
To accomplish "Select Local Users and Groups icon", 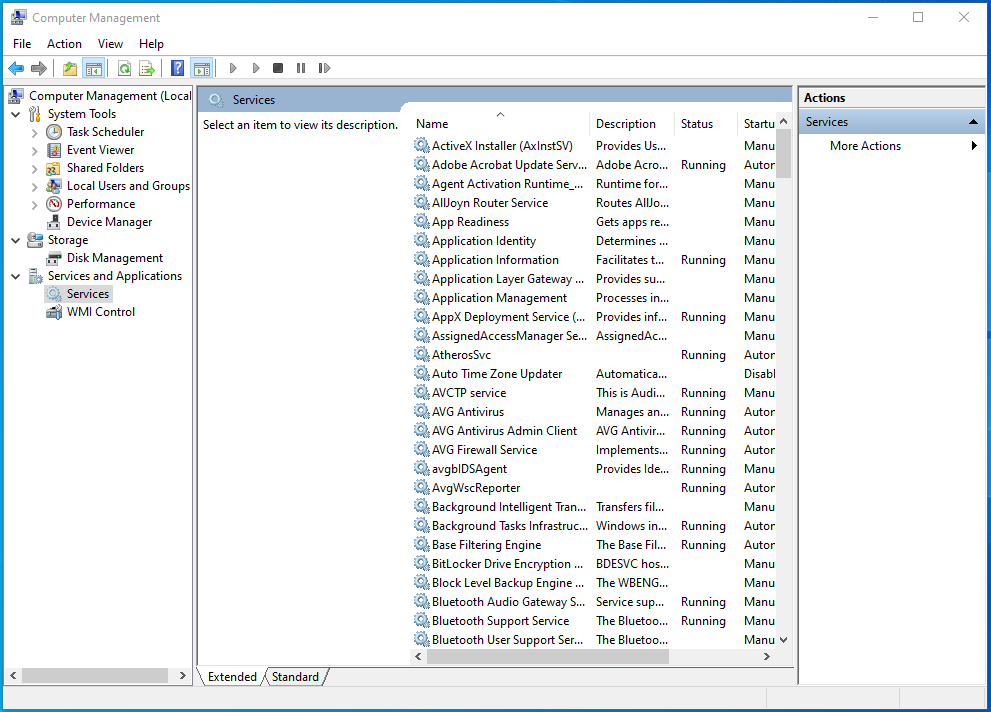I will tap(54, 186).
